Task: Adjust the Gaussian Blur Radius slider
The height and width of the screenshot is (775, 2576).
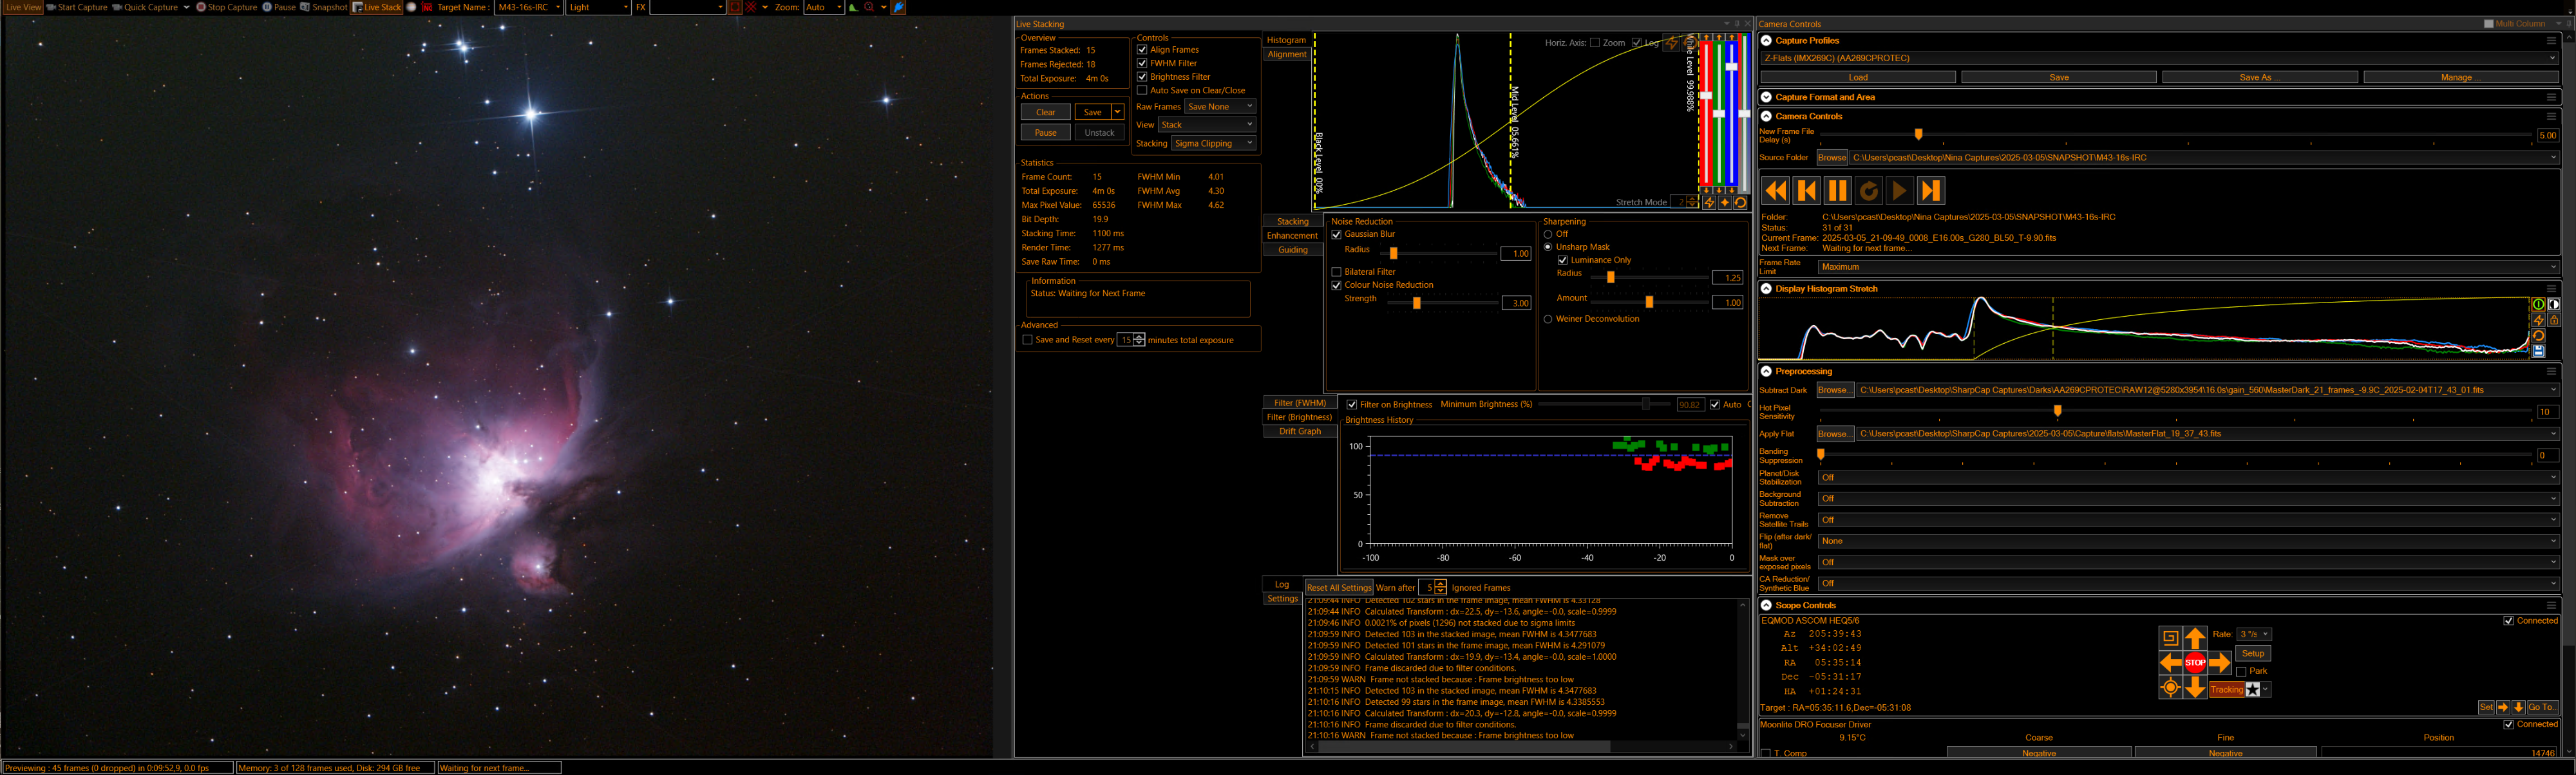Action: [1393, 253]
